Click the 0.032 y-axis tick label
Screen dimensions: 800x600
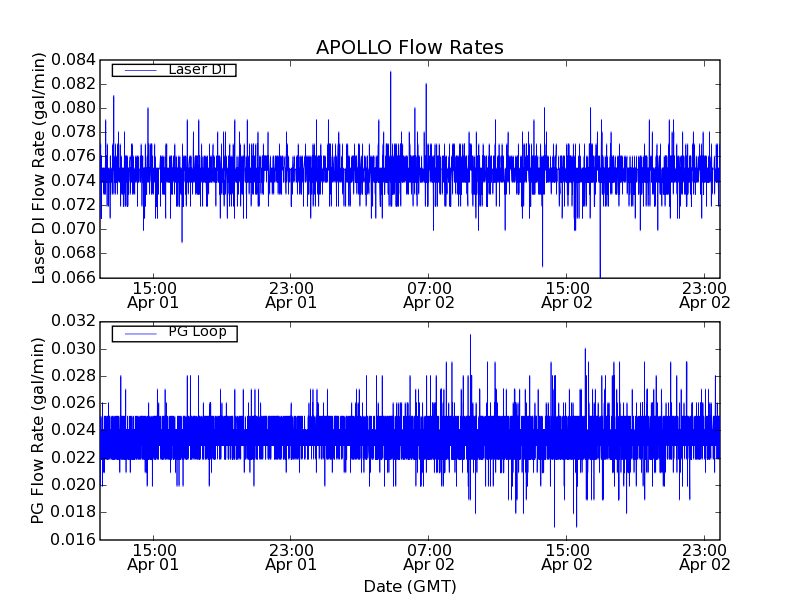click(73, 321)
